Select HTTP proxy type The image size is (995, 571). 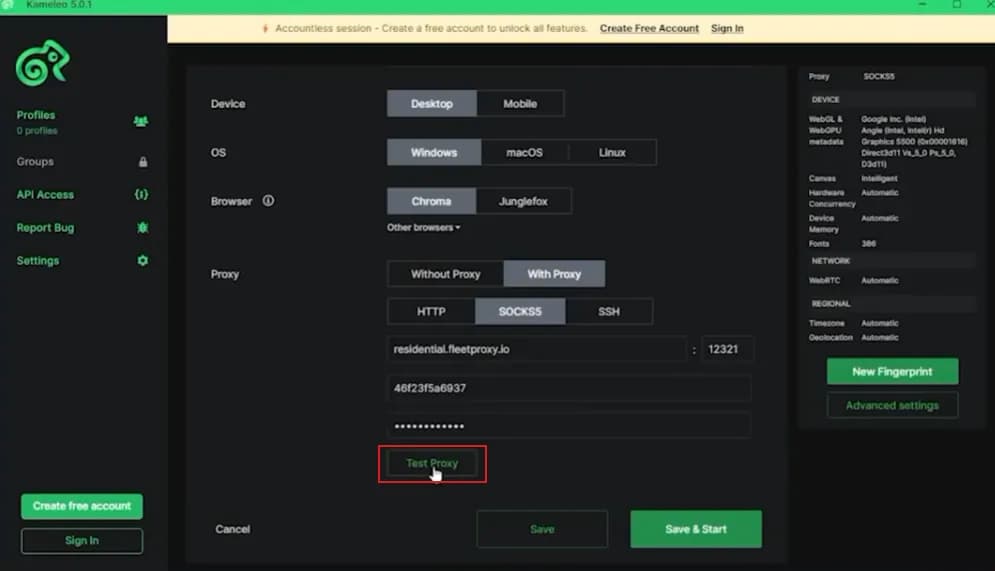(431, 312)
